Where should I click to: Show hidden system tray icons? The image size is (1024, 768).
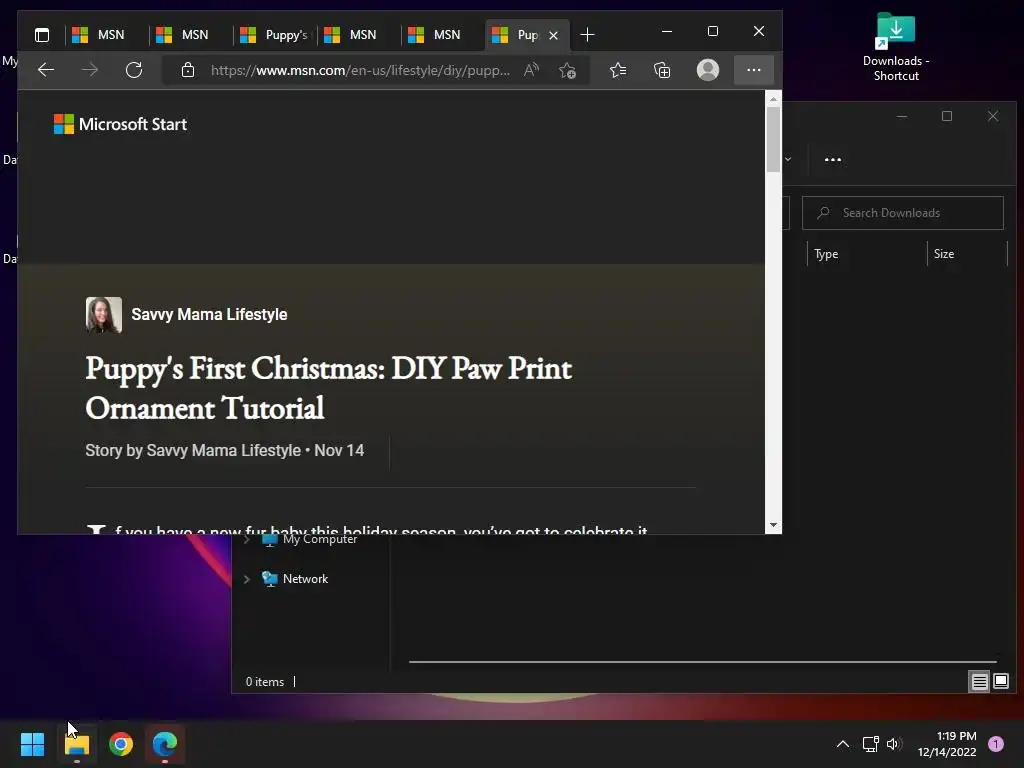point(842,744)
